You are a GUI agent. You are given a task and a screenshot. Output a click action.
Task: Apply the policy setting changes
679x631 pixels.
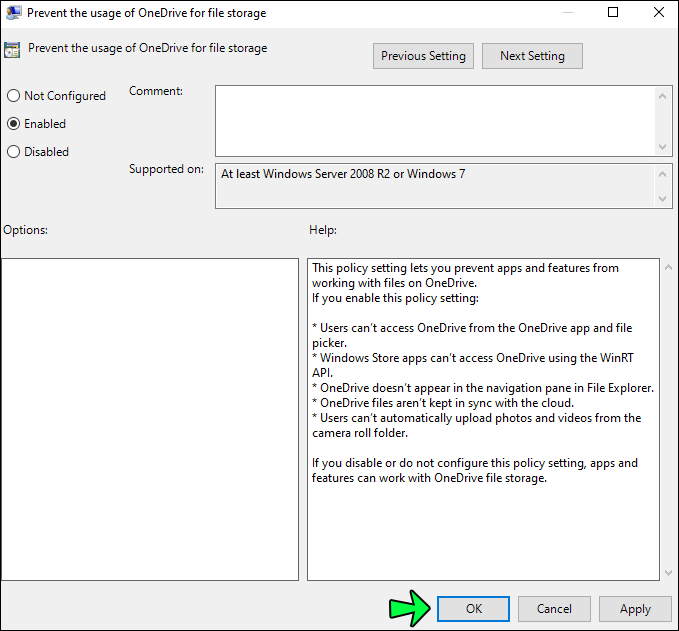click(x=635, y=609)
